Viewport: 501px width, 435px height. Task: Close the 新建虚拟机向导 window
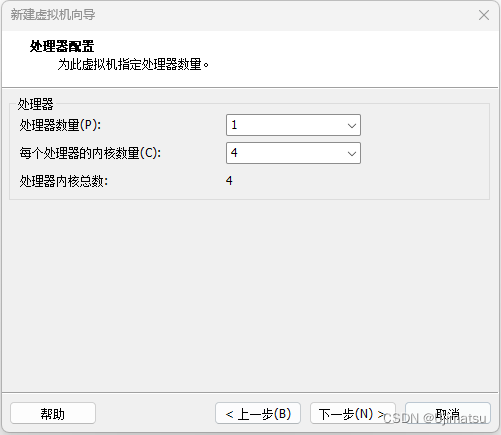point(484,15)
